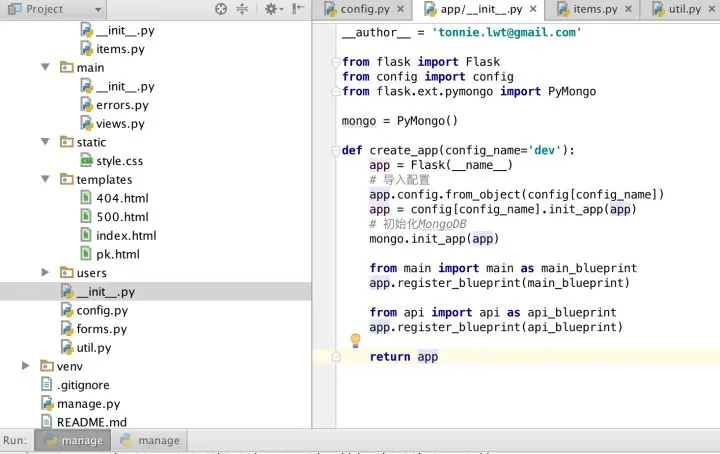Click the scroll from source target icon

pos(221,9)
